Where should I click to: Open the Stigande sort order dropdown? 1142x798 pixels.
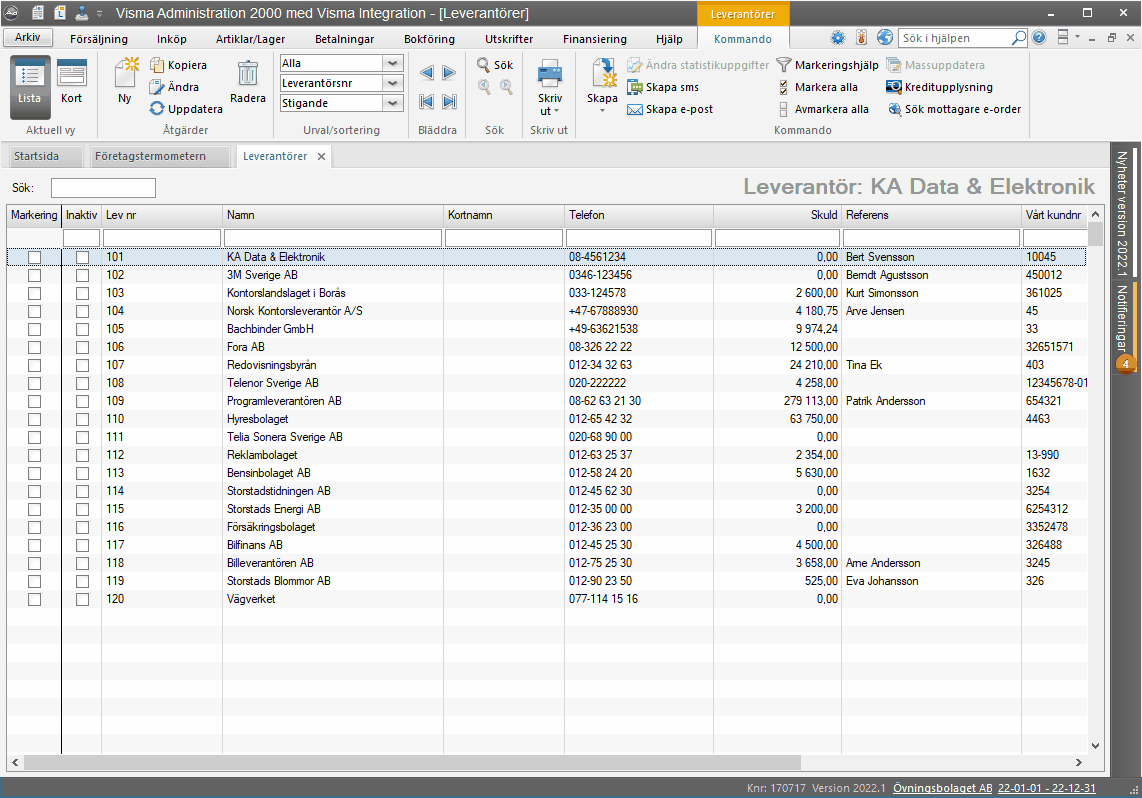click(x=393, y=103)
